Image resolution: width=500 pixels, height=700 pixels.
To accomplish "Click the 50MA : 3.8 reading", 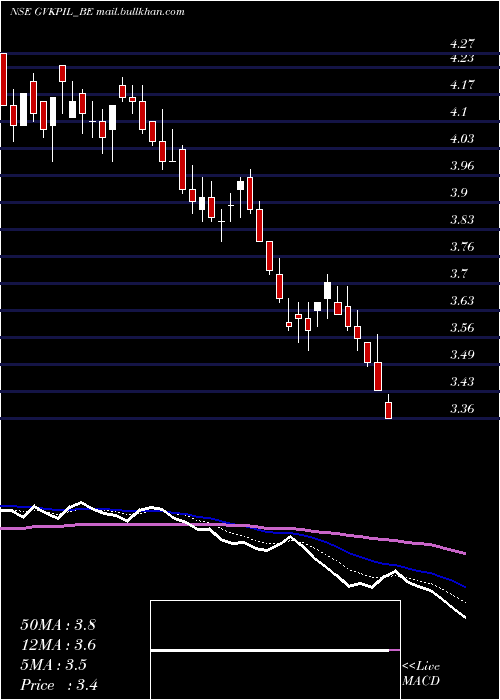I will (x=58, y=625).
